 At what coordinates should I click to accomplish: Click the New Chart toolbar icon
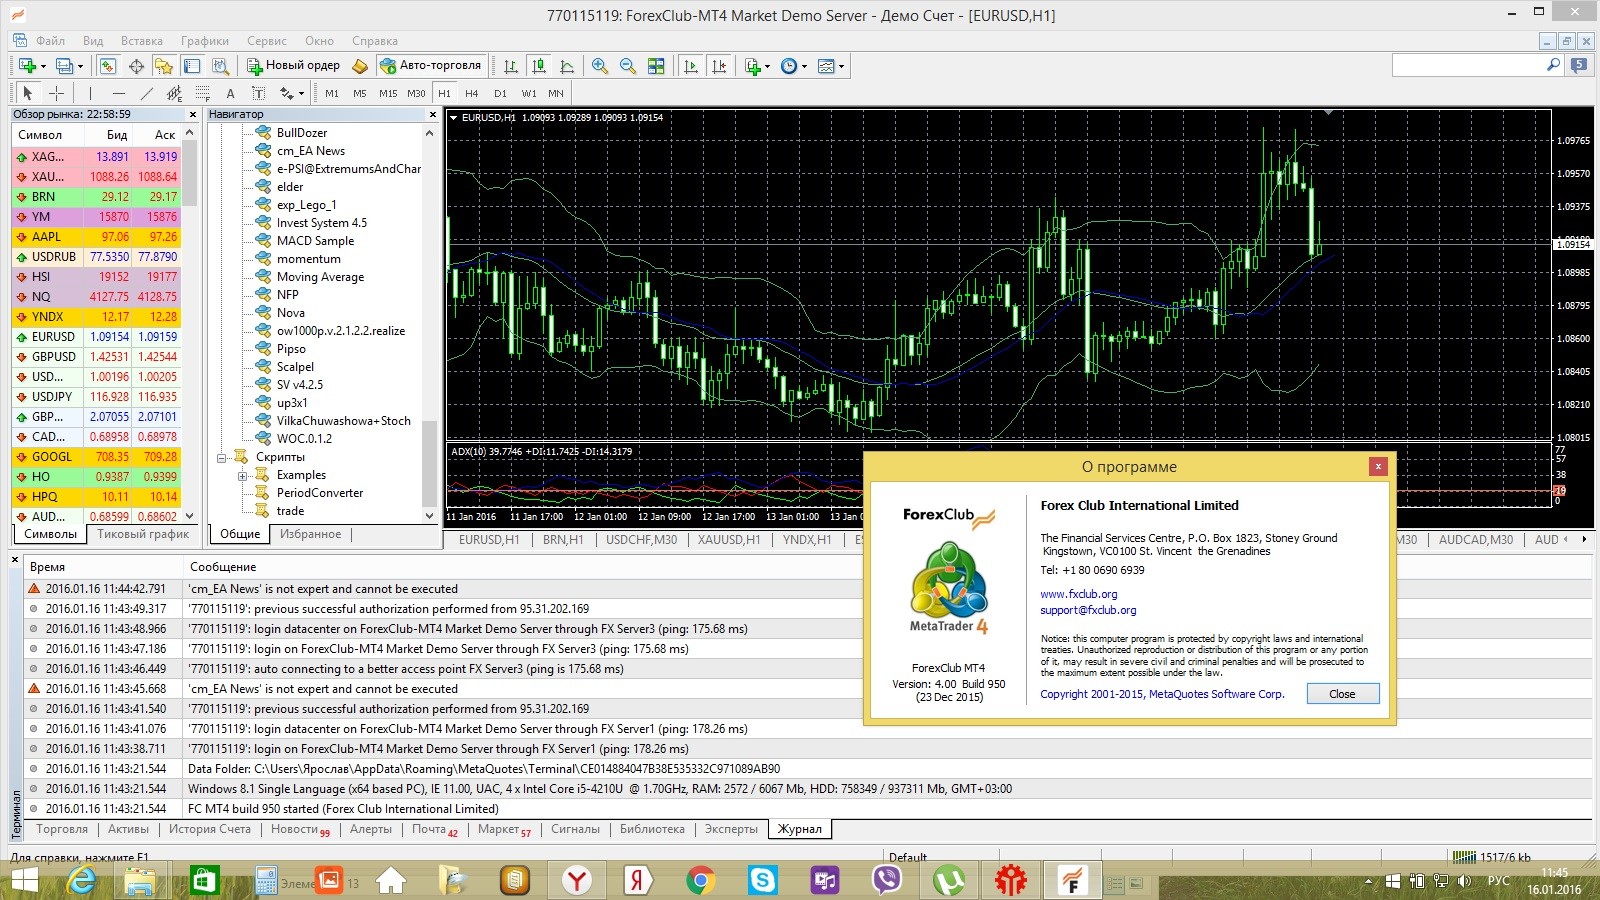(27, 66)
